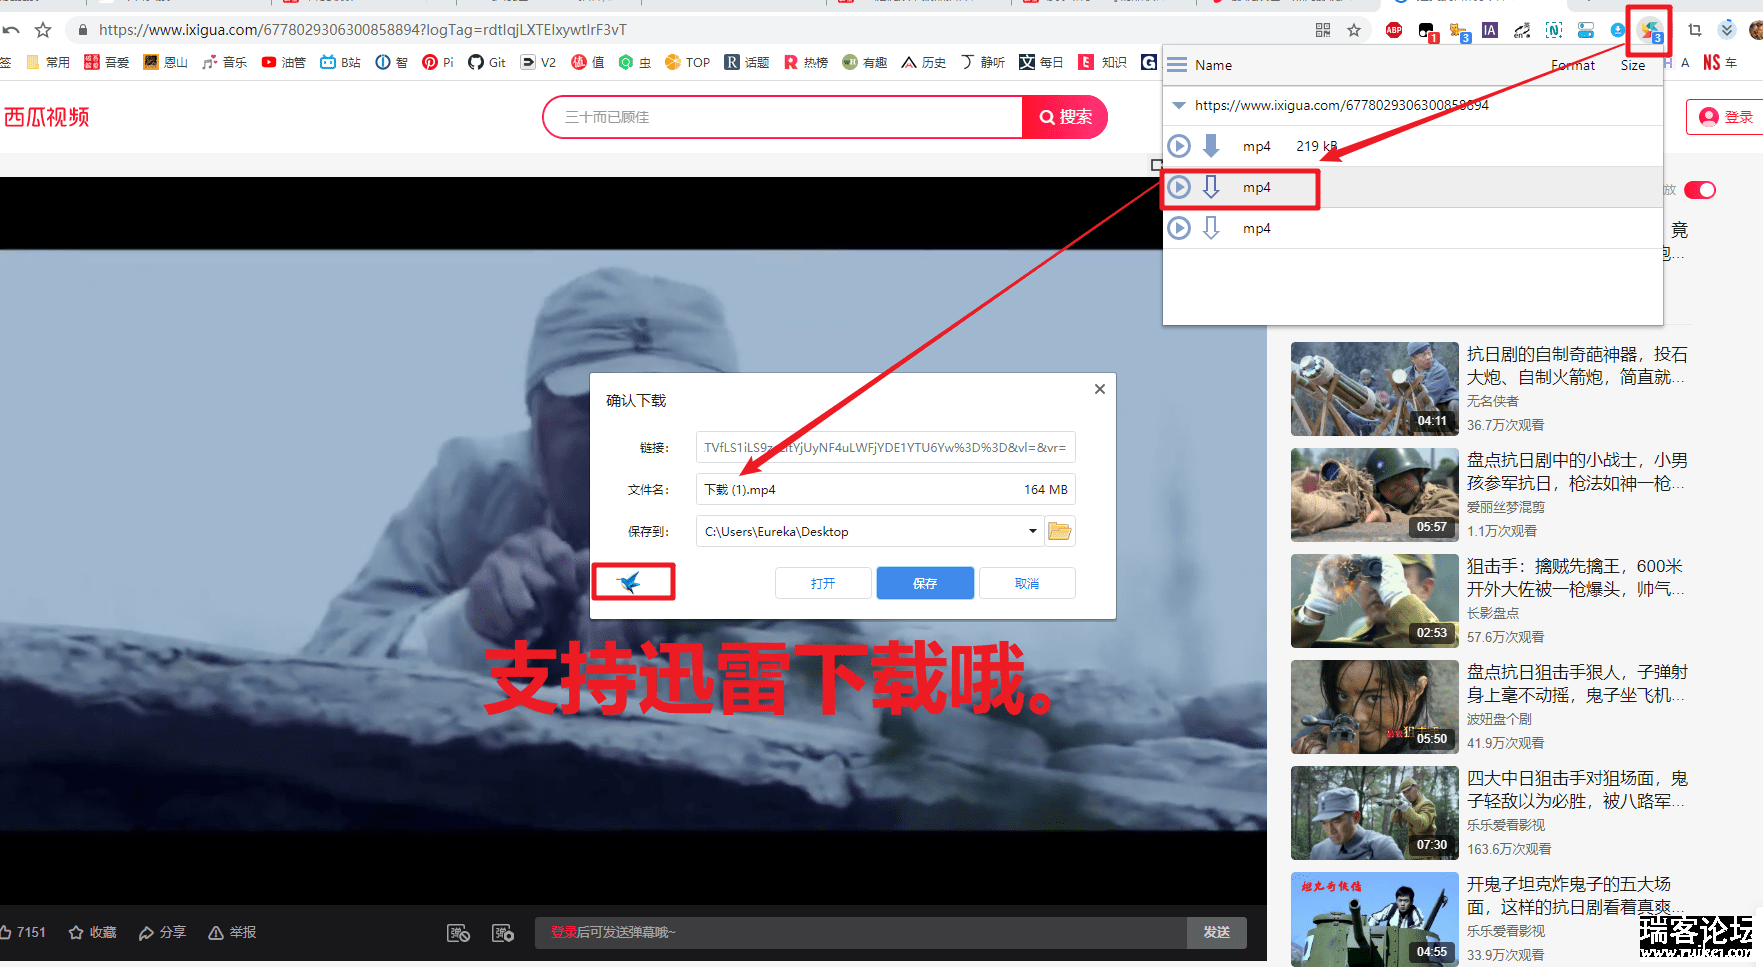Click the cat extension icon with badge 3
This screenshot has width=1763, height=967.
[x=1459, y=32]
